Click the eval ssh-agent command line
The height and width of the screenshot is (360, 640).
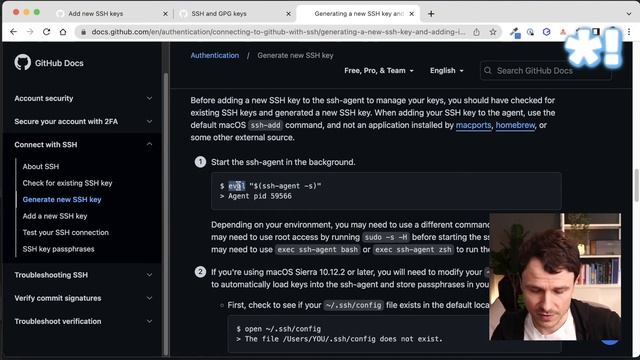tap(271, 186)
